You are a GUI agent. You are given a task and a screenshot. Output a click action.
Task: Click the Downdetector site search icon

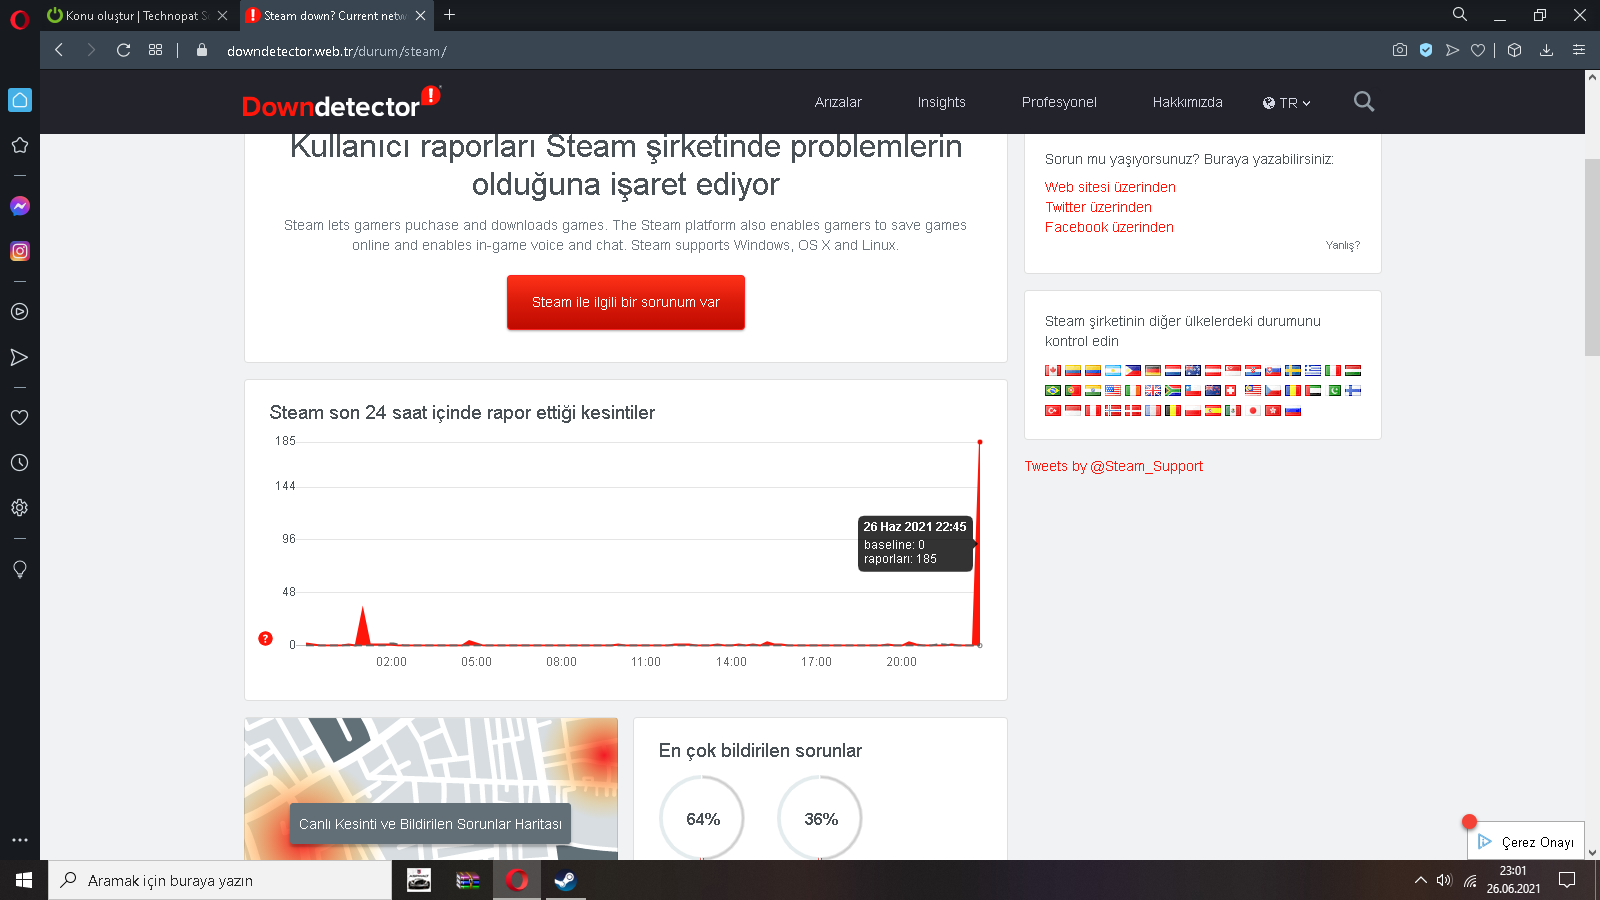(1364, 102)
